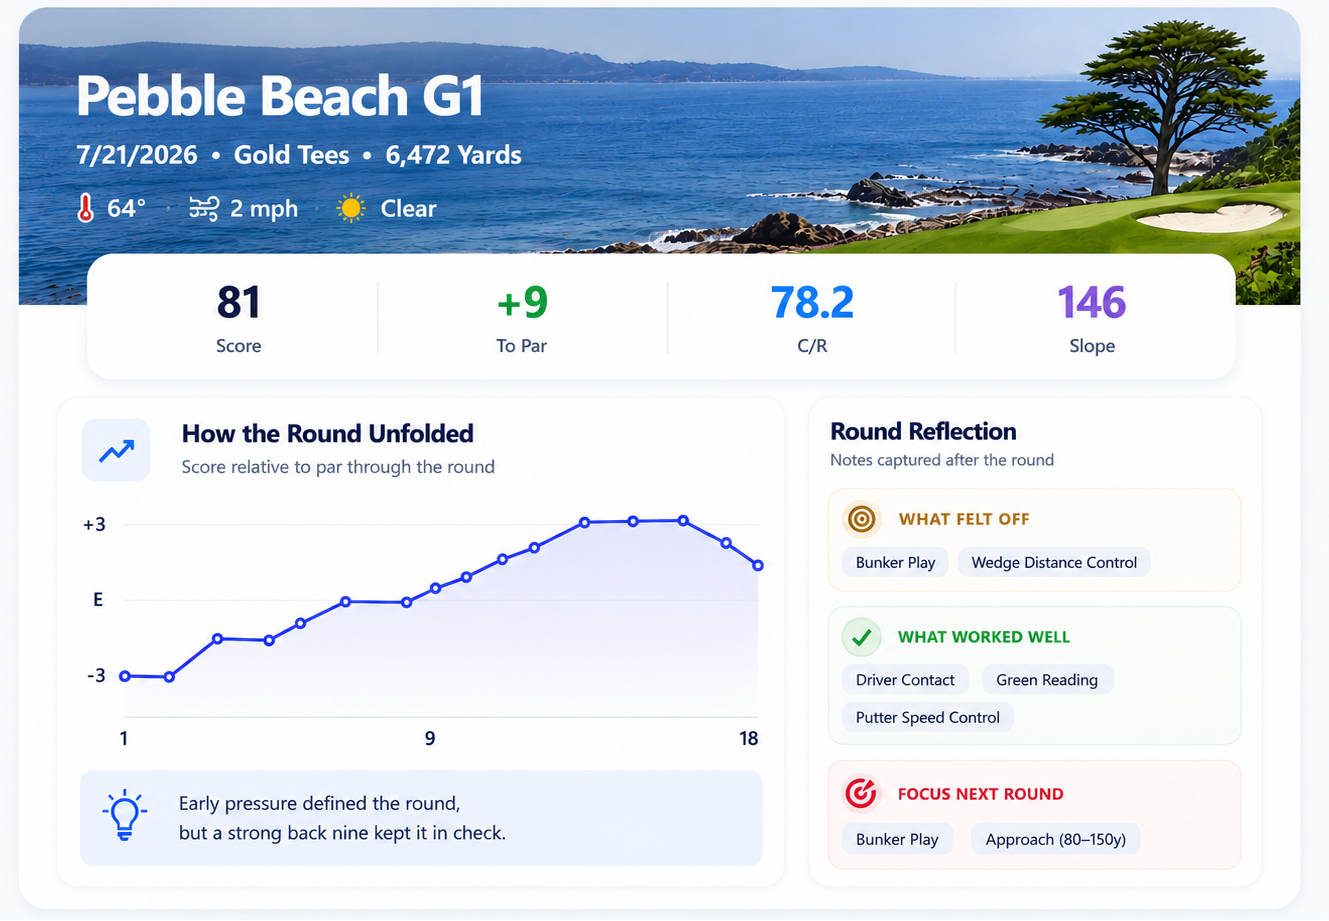
Task: Click the hole 1 chart data point
Action: tap(125, 676)
